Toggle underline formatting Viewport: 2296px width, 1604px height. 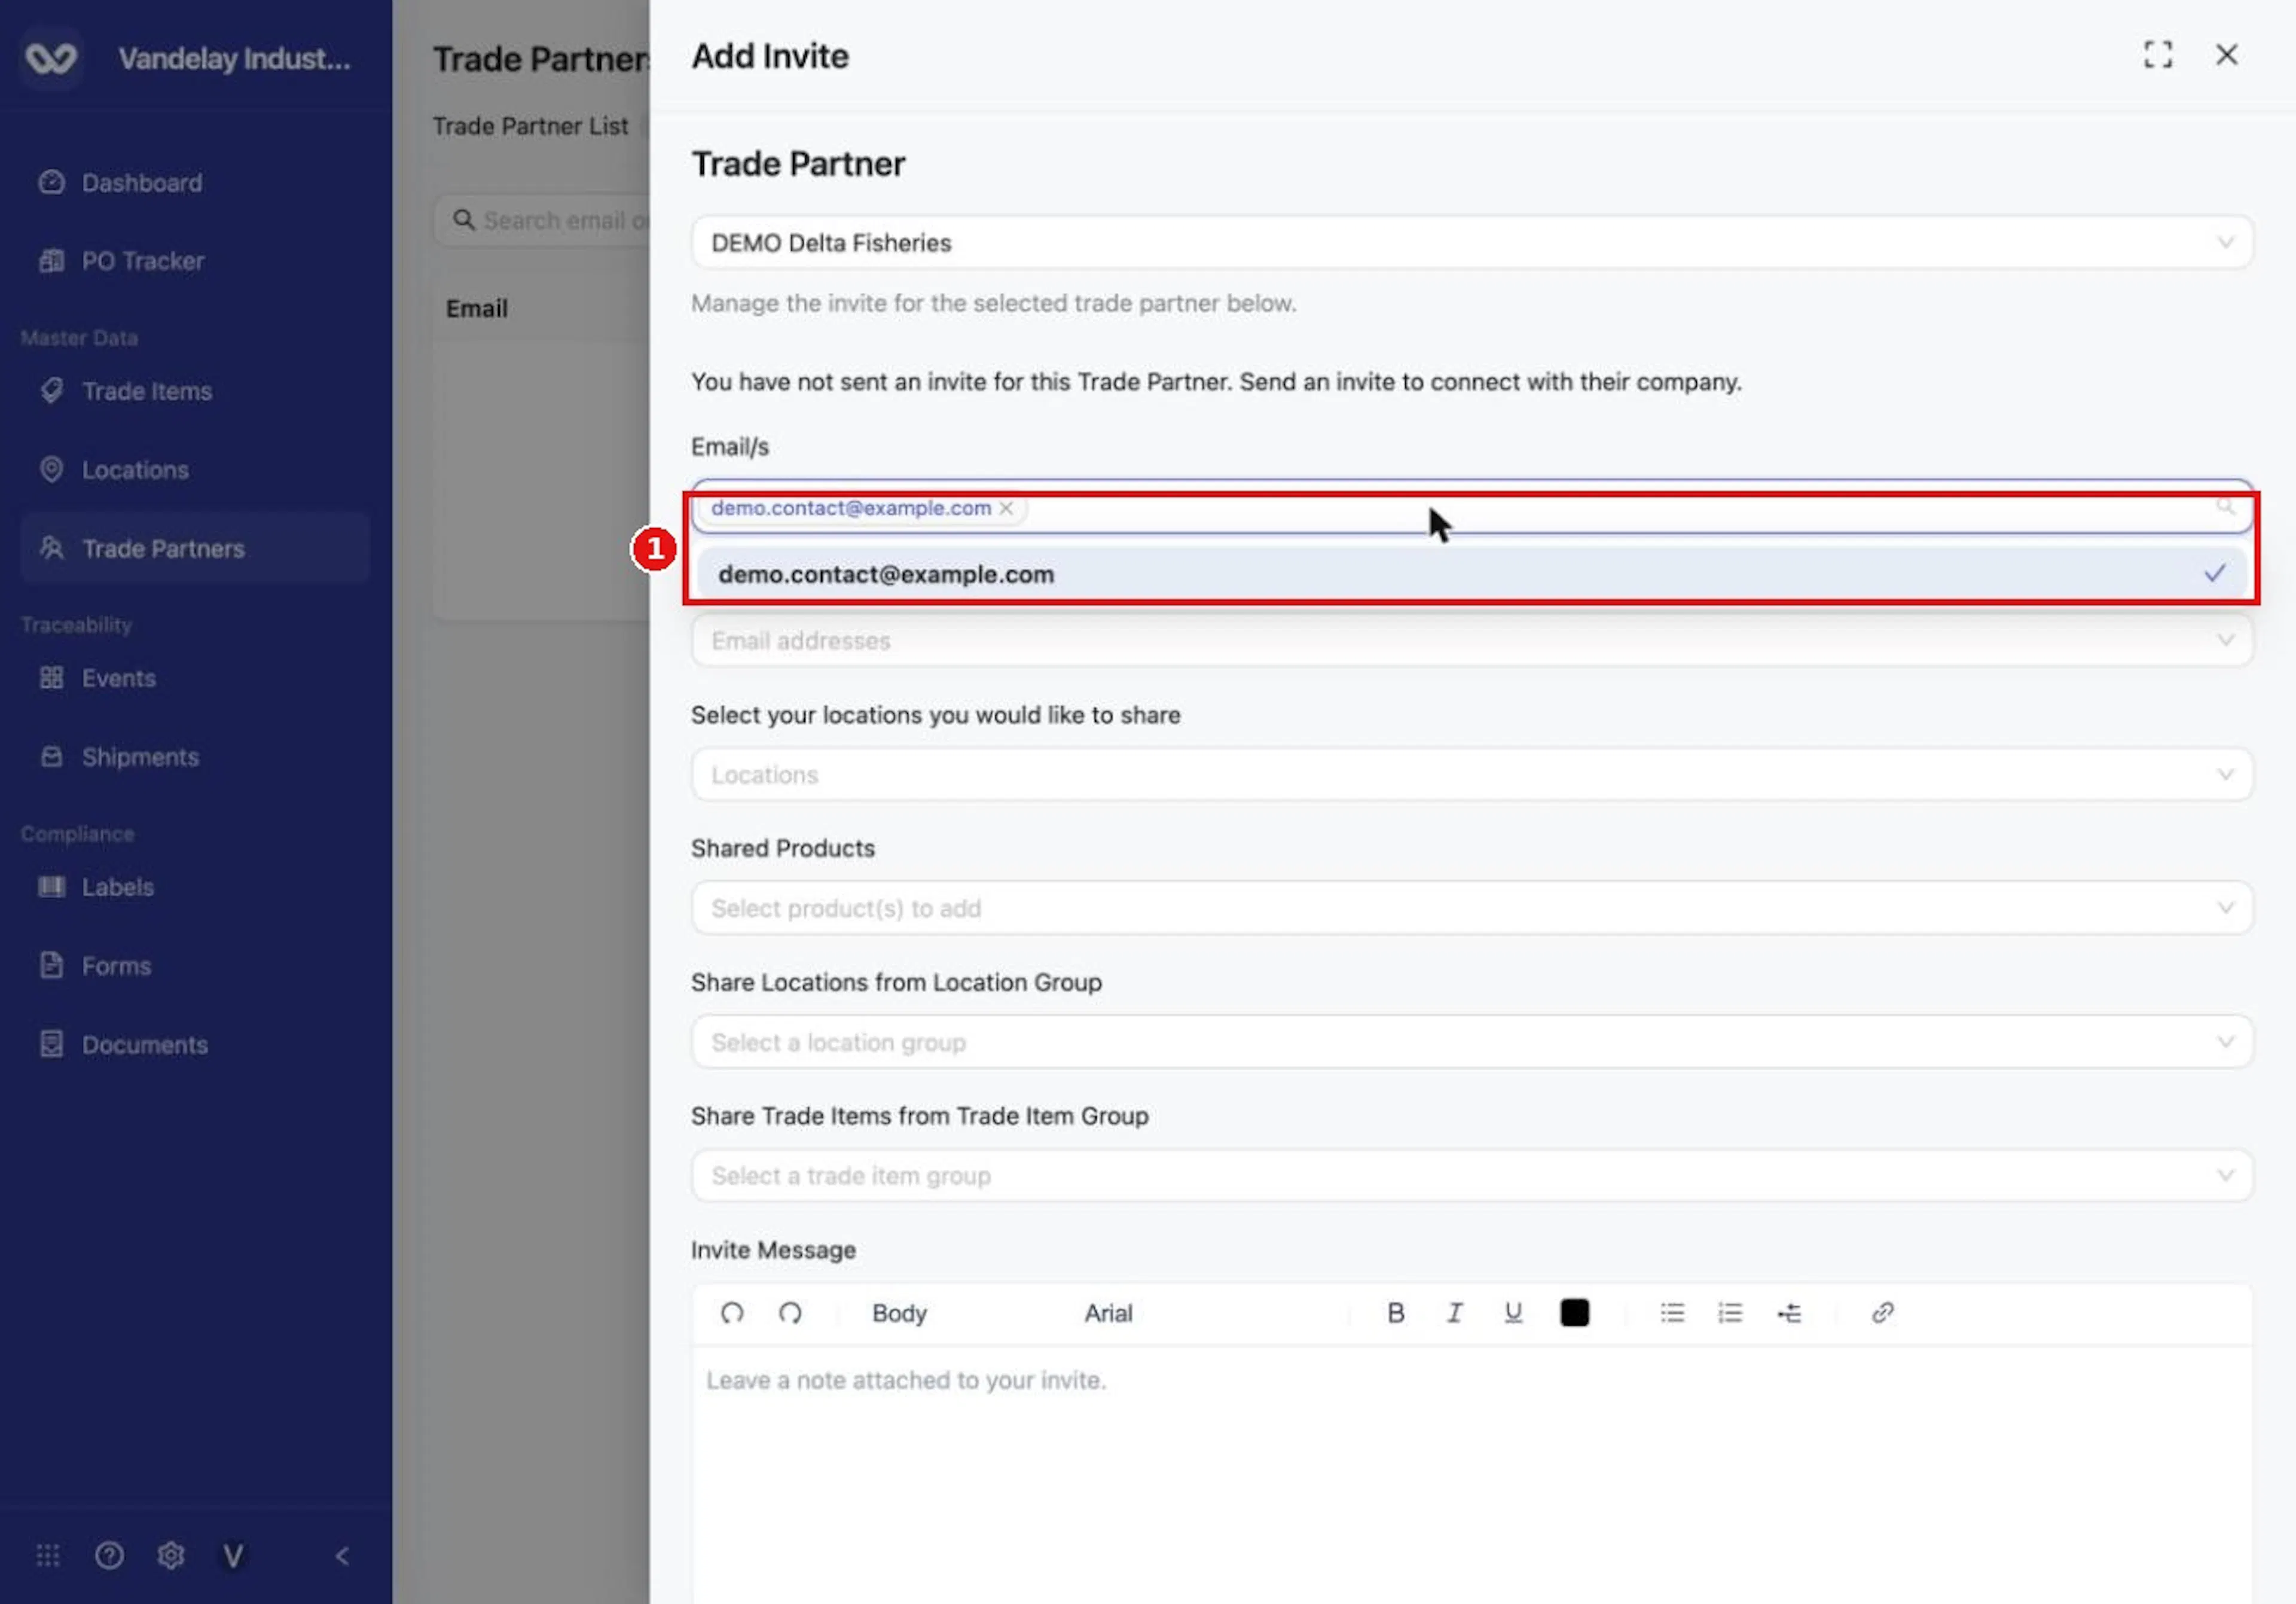click(x=1513, y=1313)
